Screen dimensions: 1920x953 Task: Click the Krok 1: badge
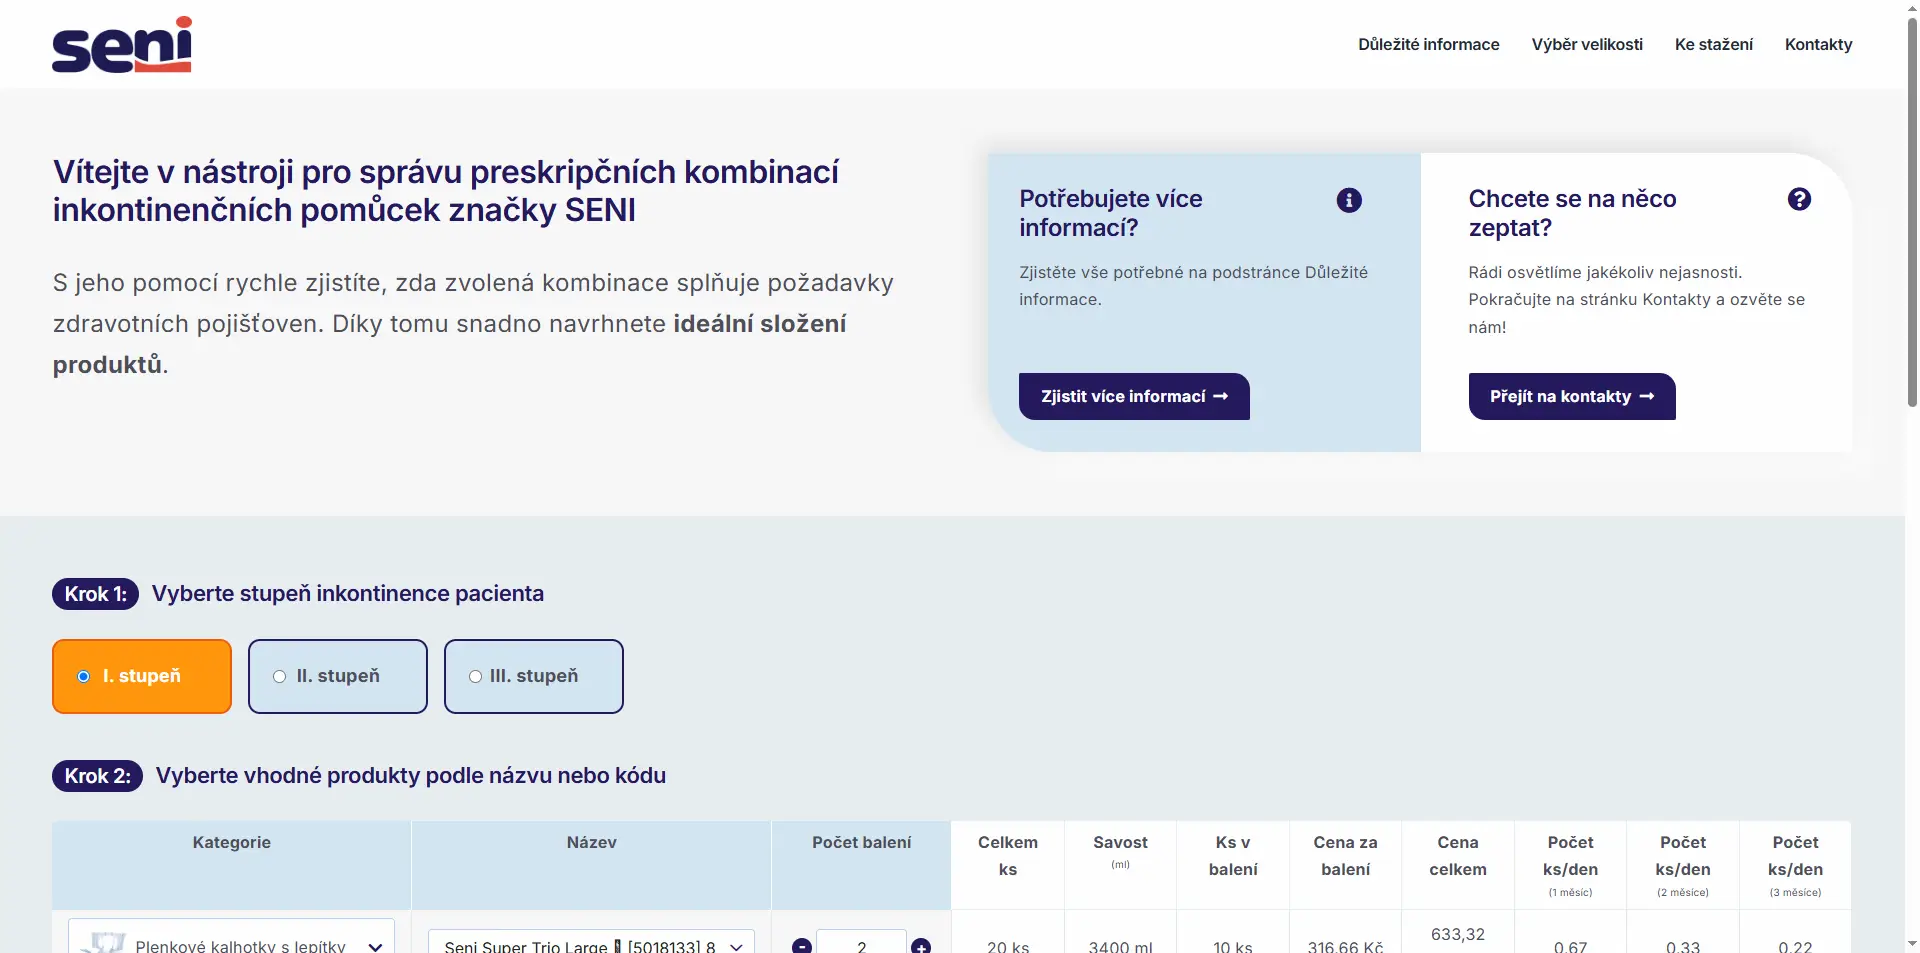pyautogui.click(x=96, y=593)
